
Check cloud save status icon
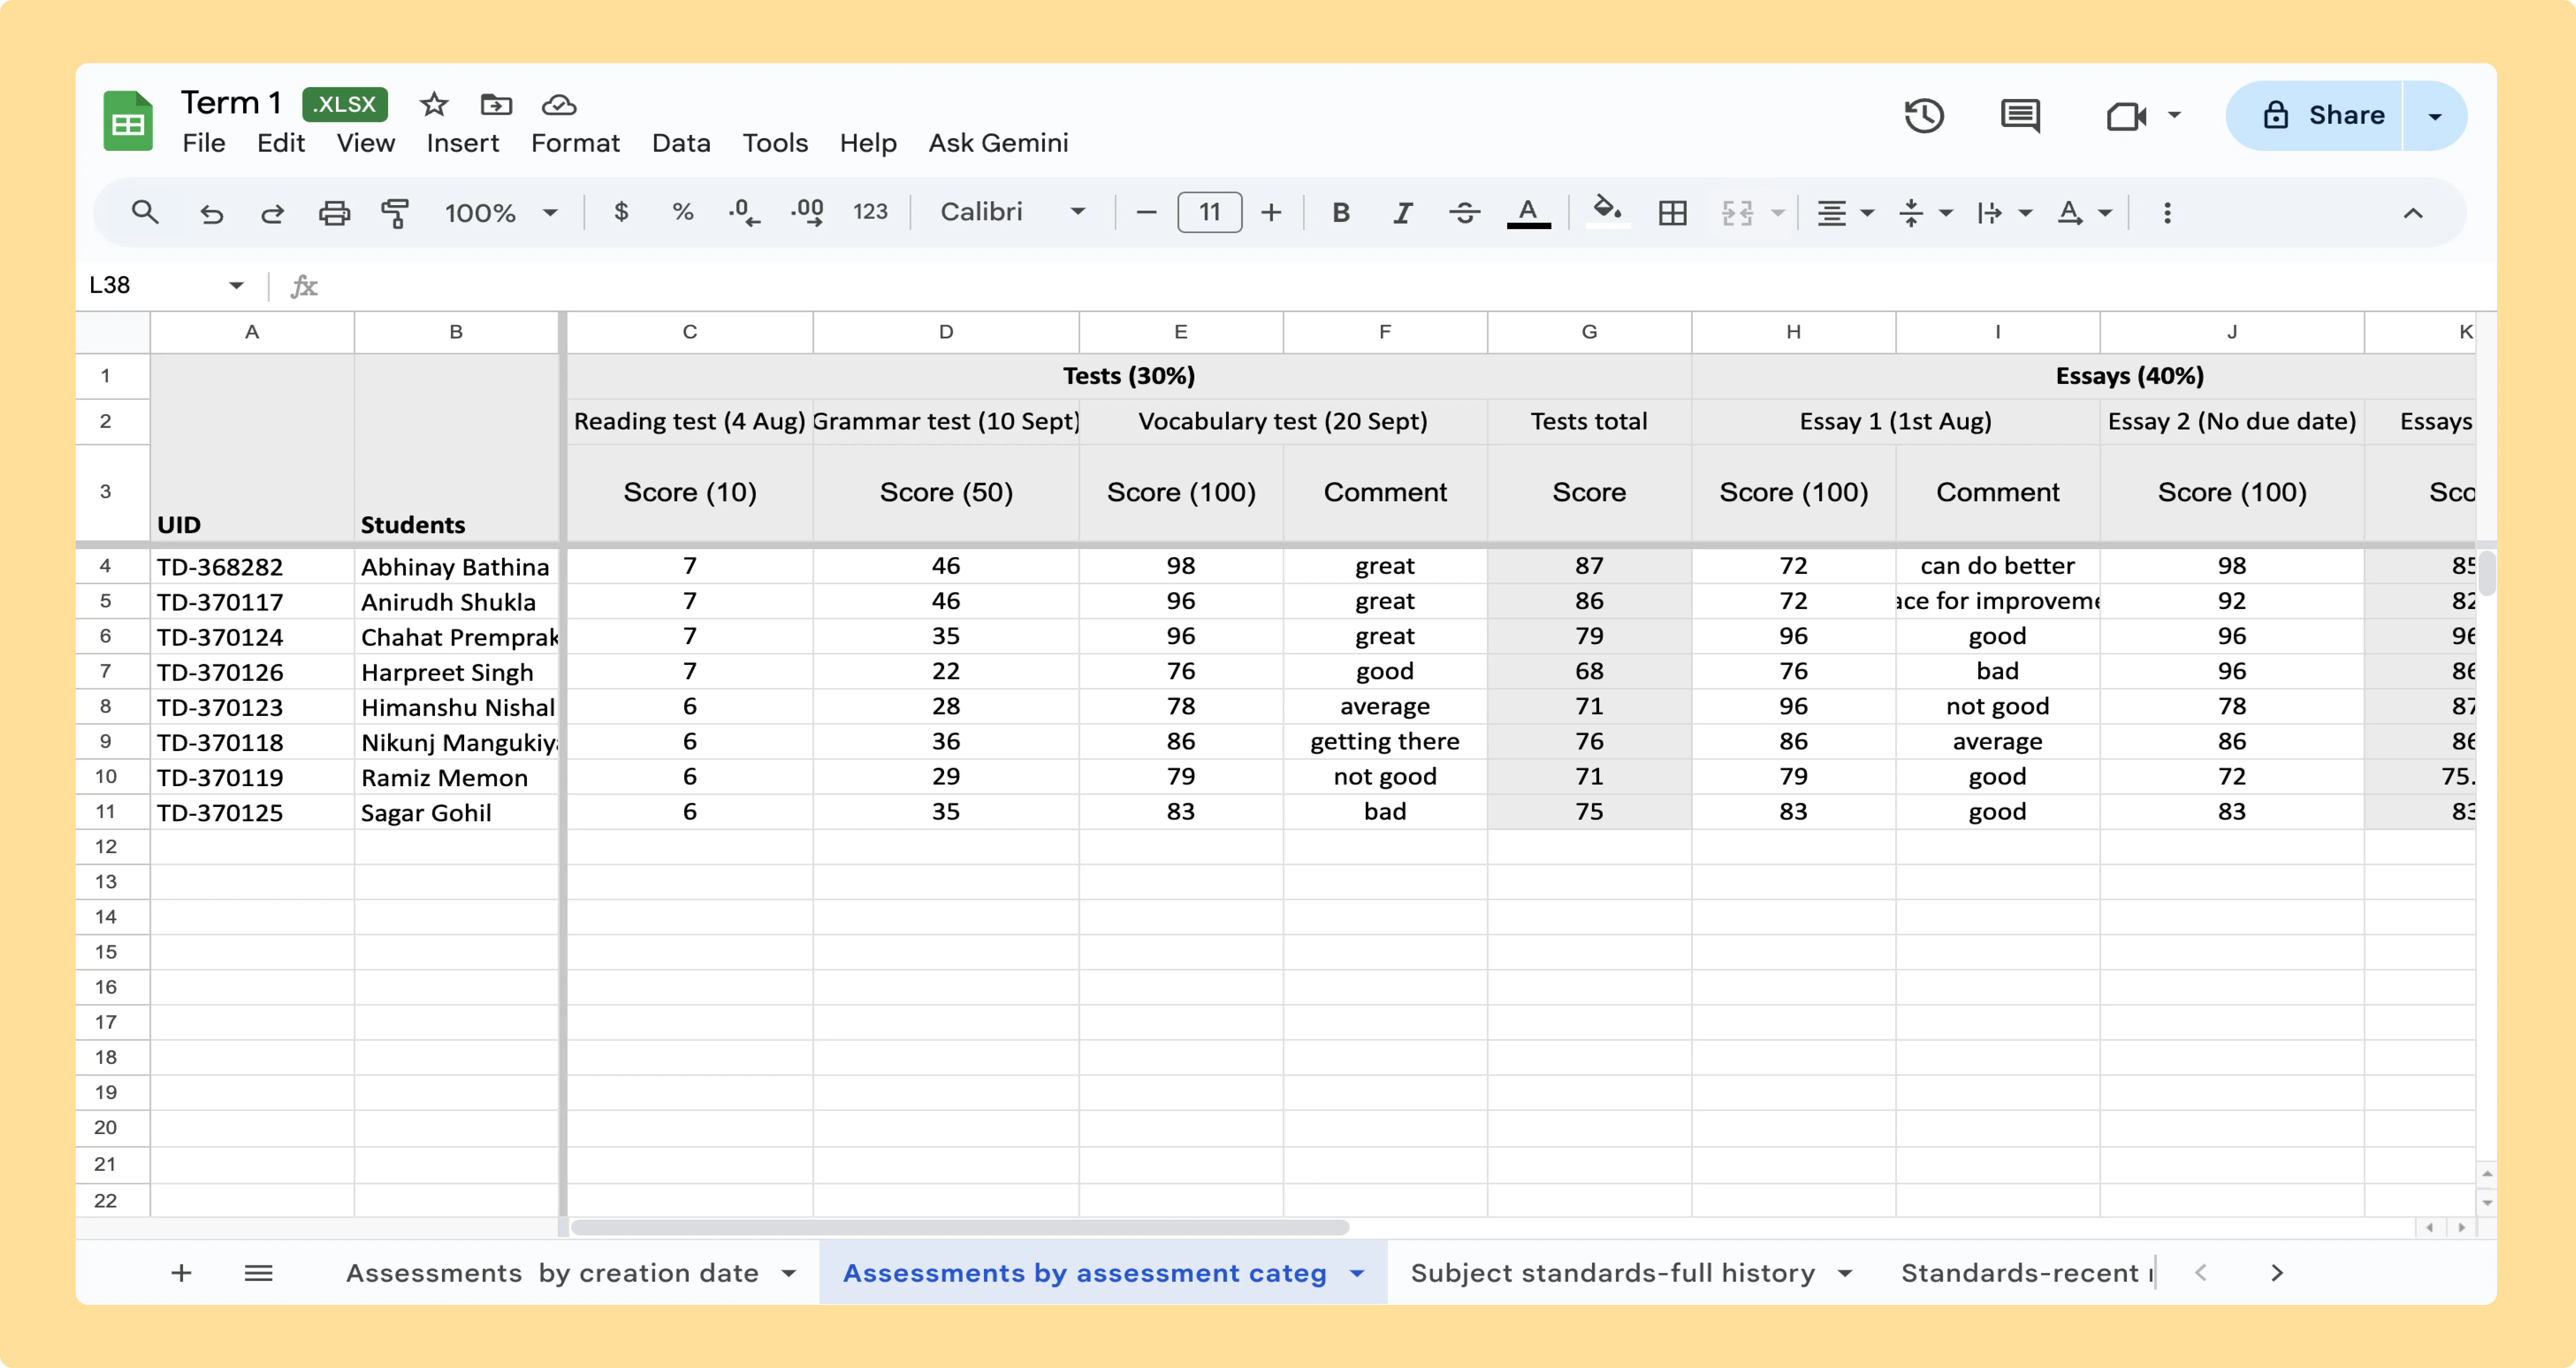(559, 104)
